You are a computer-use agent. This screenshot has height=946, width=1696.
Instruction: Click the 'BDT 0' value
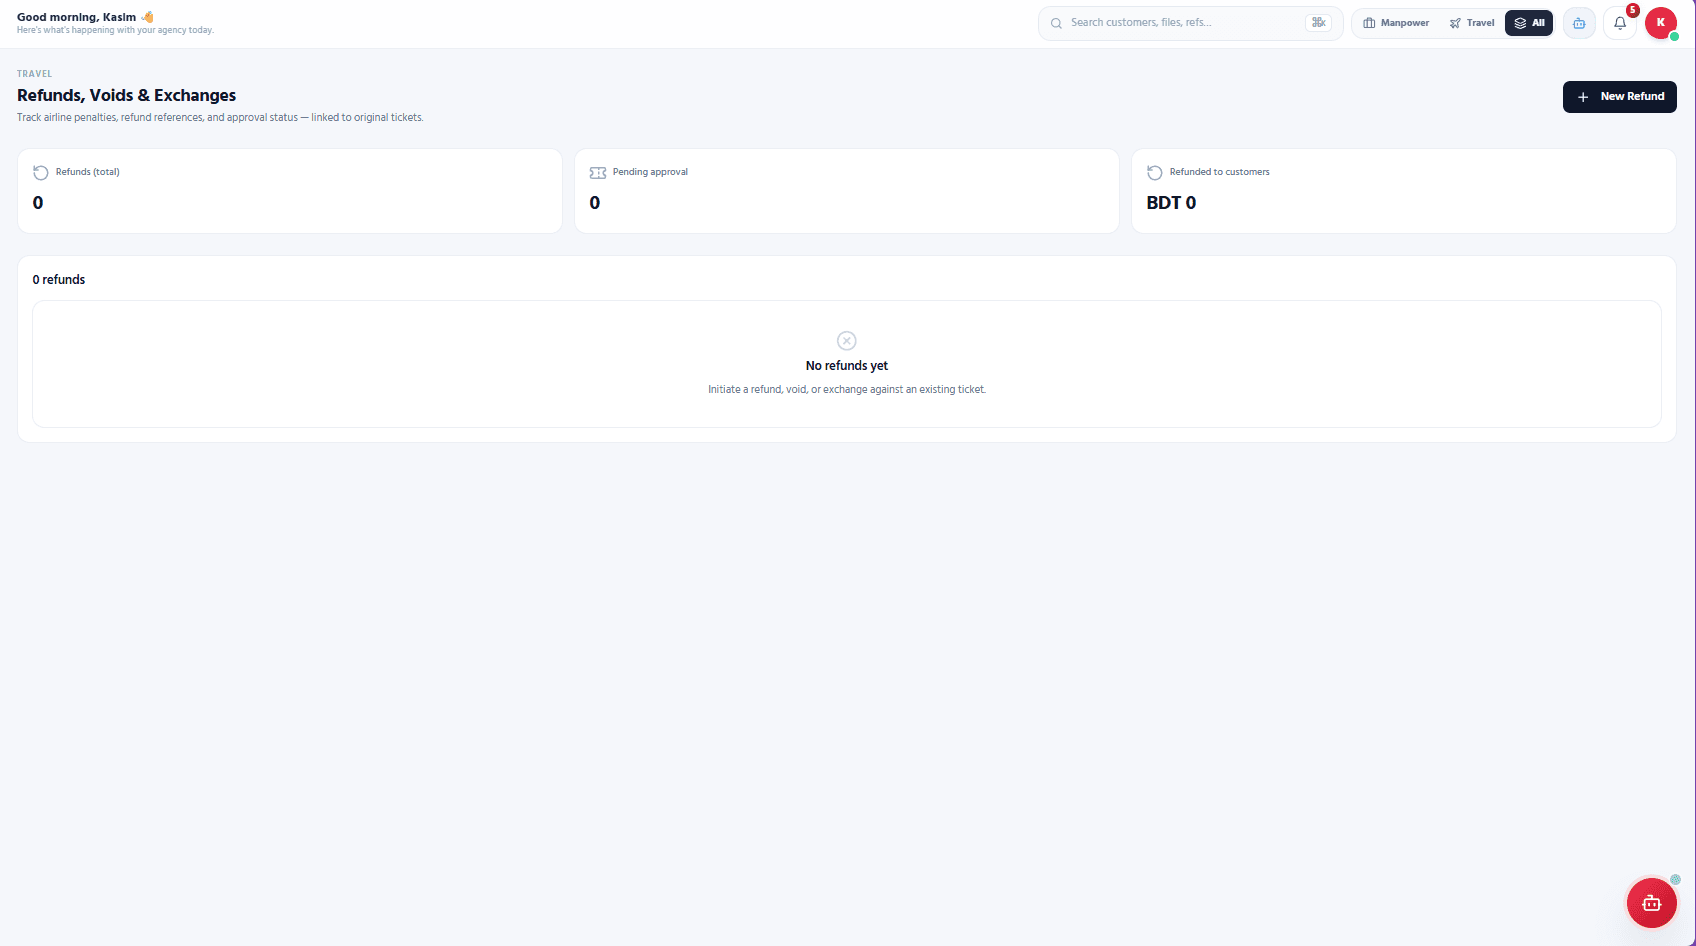click(x=1171, y=203)
